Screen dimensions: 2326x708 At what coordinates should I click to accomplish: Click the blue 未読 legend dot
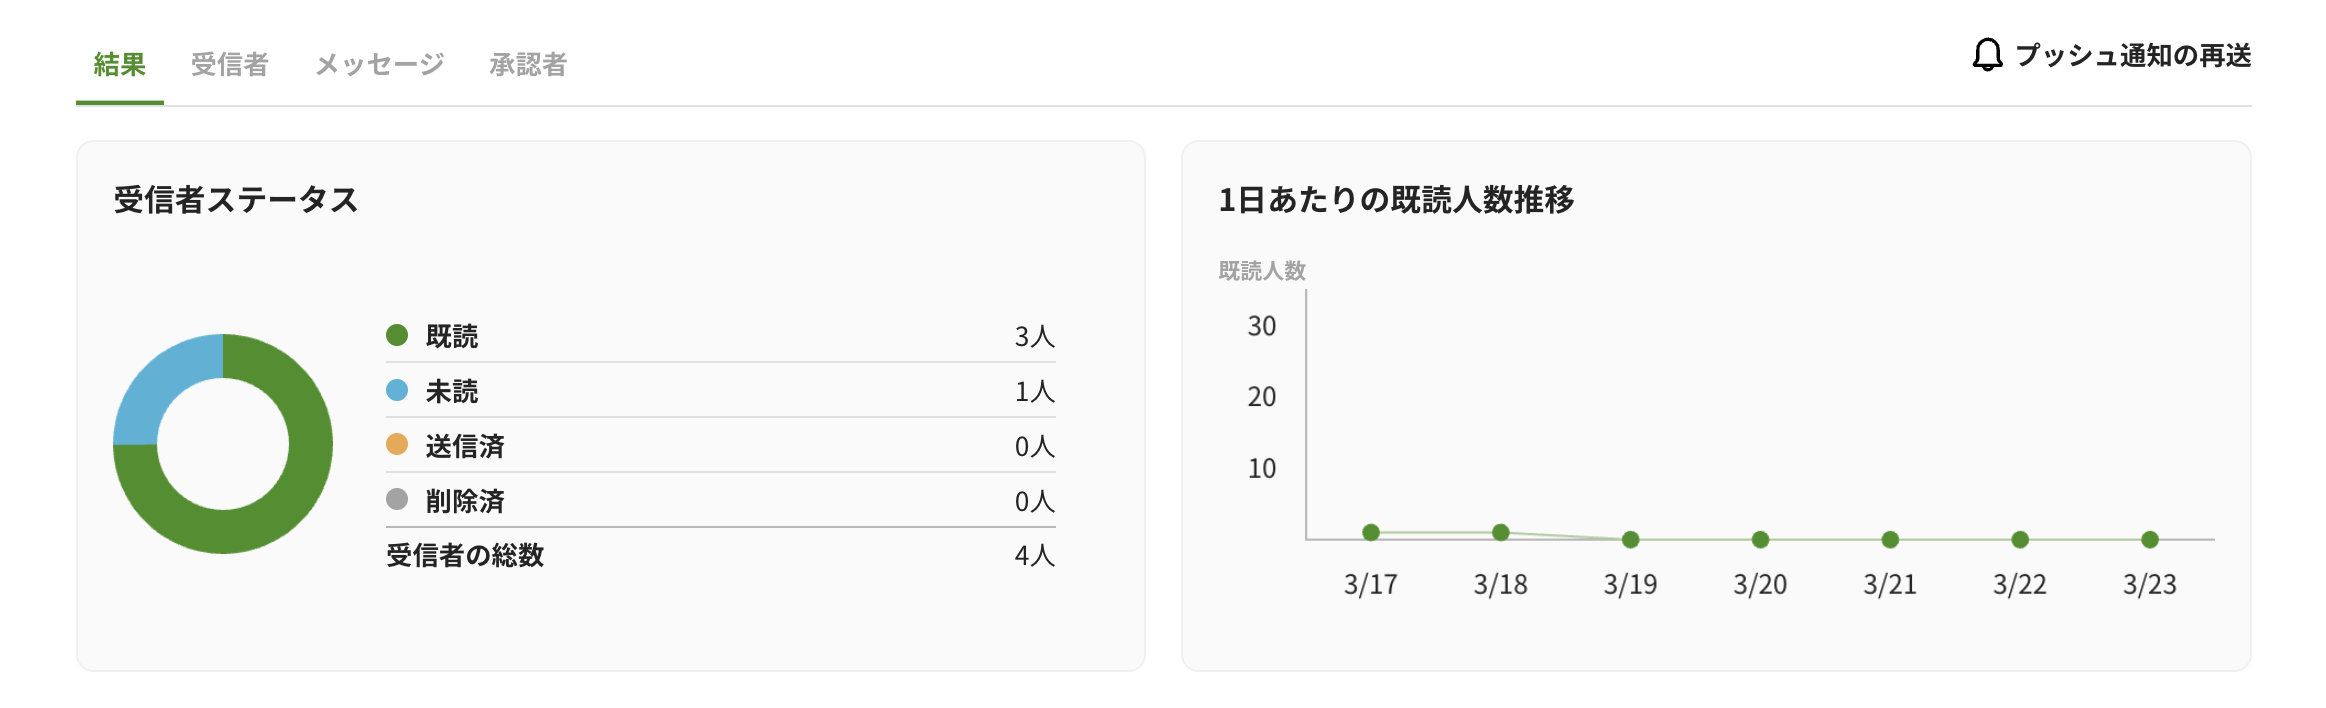[x=397, y=390]
